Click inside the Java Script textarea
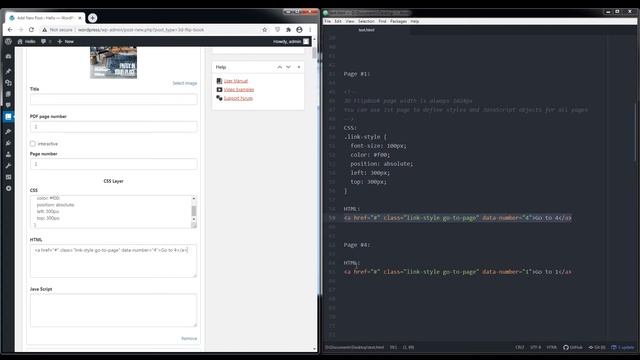This screenshot has height=360, width=640. [x=113, y=310]
